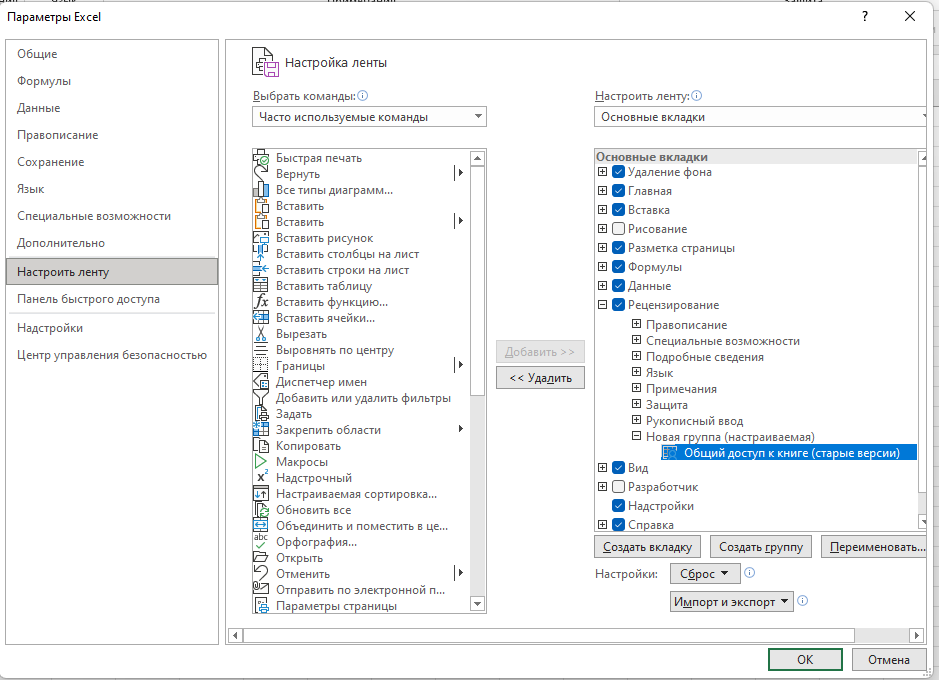Click the info icon beside Выбрать команды
This screenshot has height=680, width=939.
click(x=362, y=96)
